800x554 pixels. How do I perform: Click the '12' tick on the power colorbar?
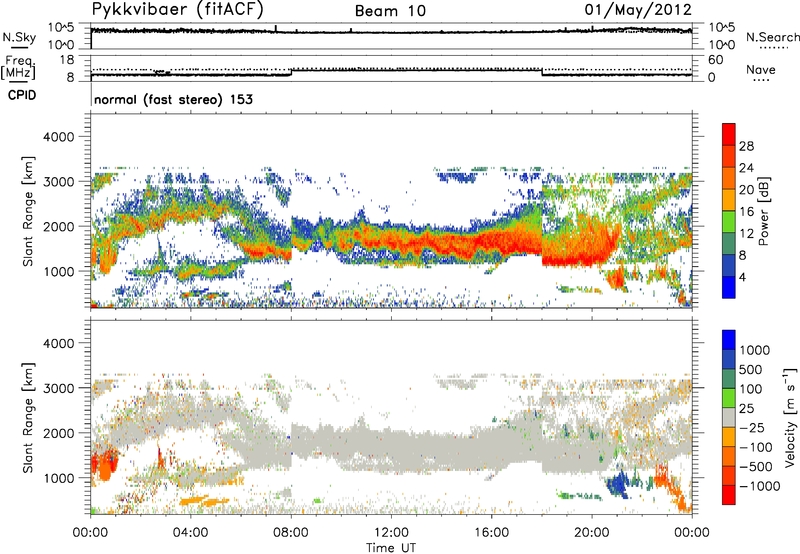point(746,234)
